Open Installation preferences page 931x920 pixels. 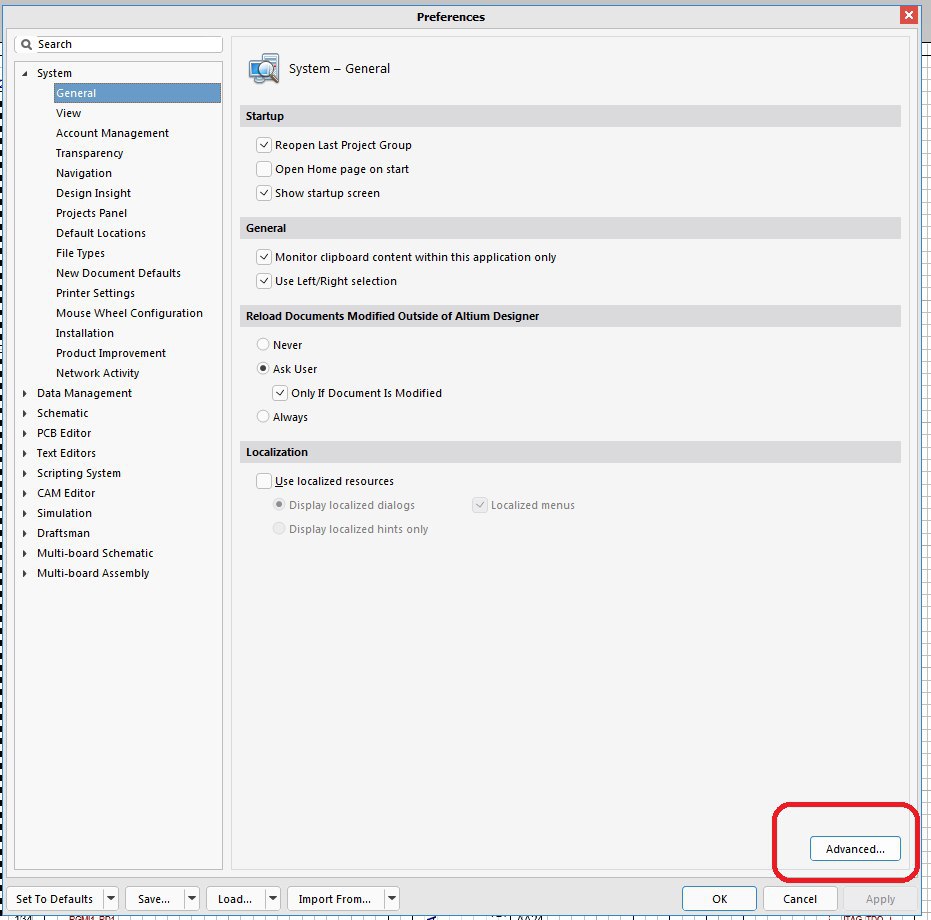tap(85, 333)
